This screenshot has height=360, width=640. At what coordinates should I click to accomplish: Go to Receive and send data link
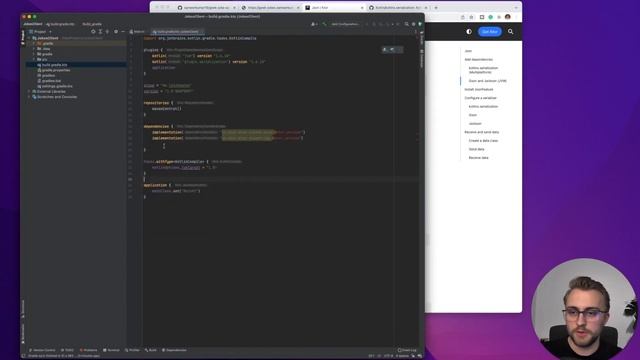coord(482,132)
